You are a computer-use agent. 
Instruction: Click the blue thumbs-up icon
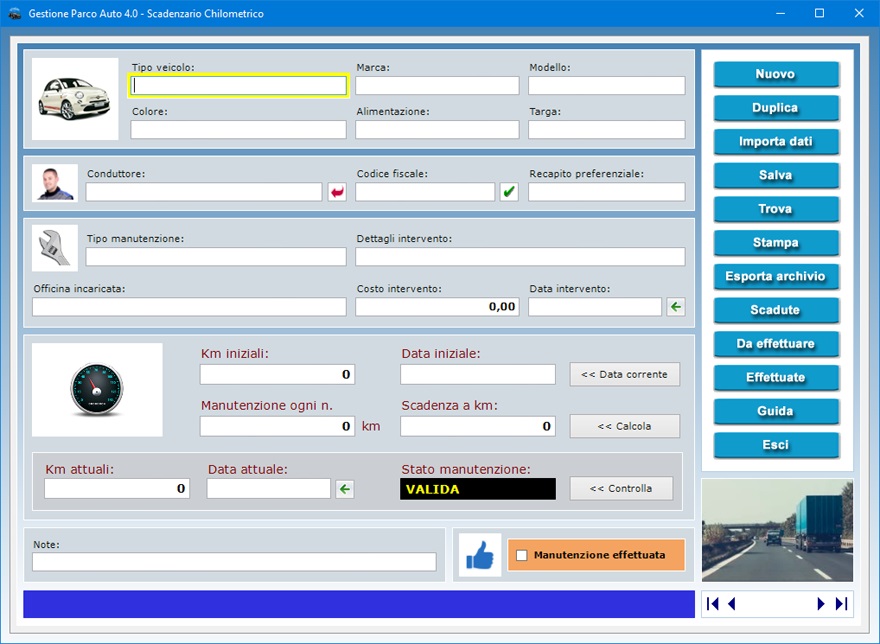click(480, 555)
